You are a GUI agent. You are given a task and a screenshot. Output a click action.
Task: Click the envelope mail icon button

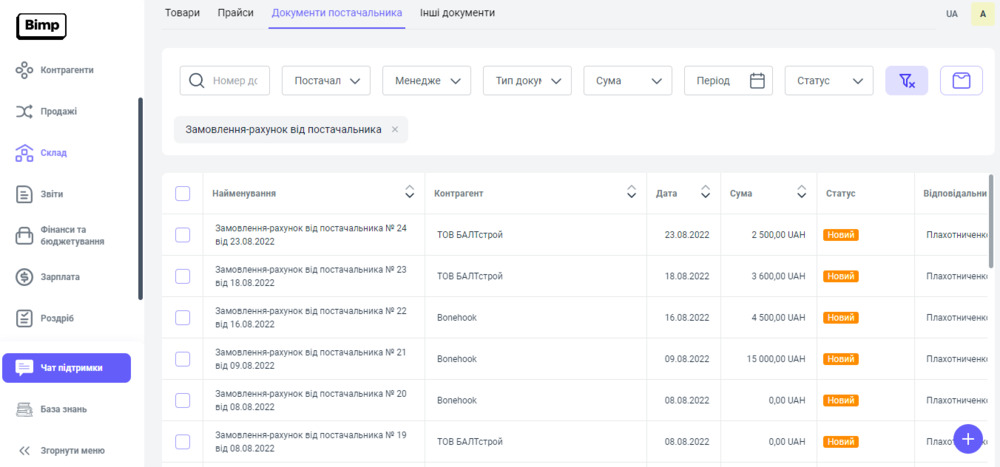click(x=961, y=81)
